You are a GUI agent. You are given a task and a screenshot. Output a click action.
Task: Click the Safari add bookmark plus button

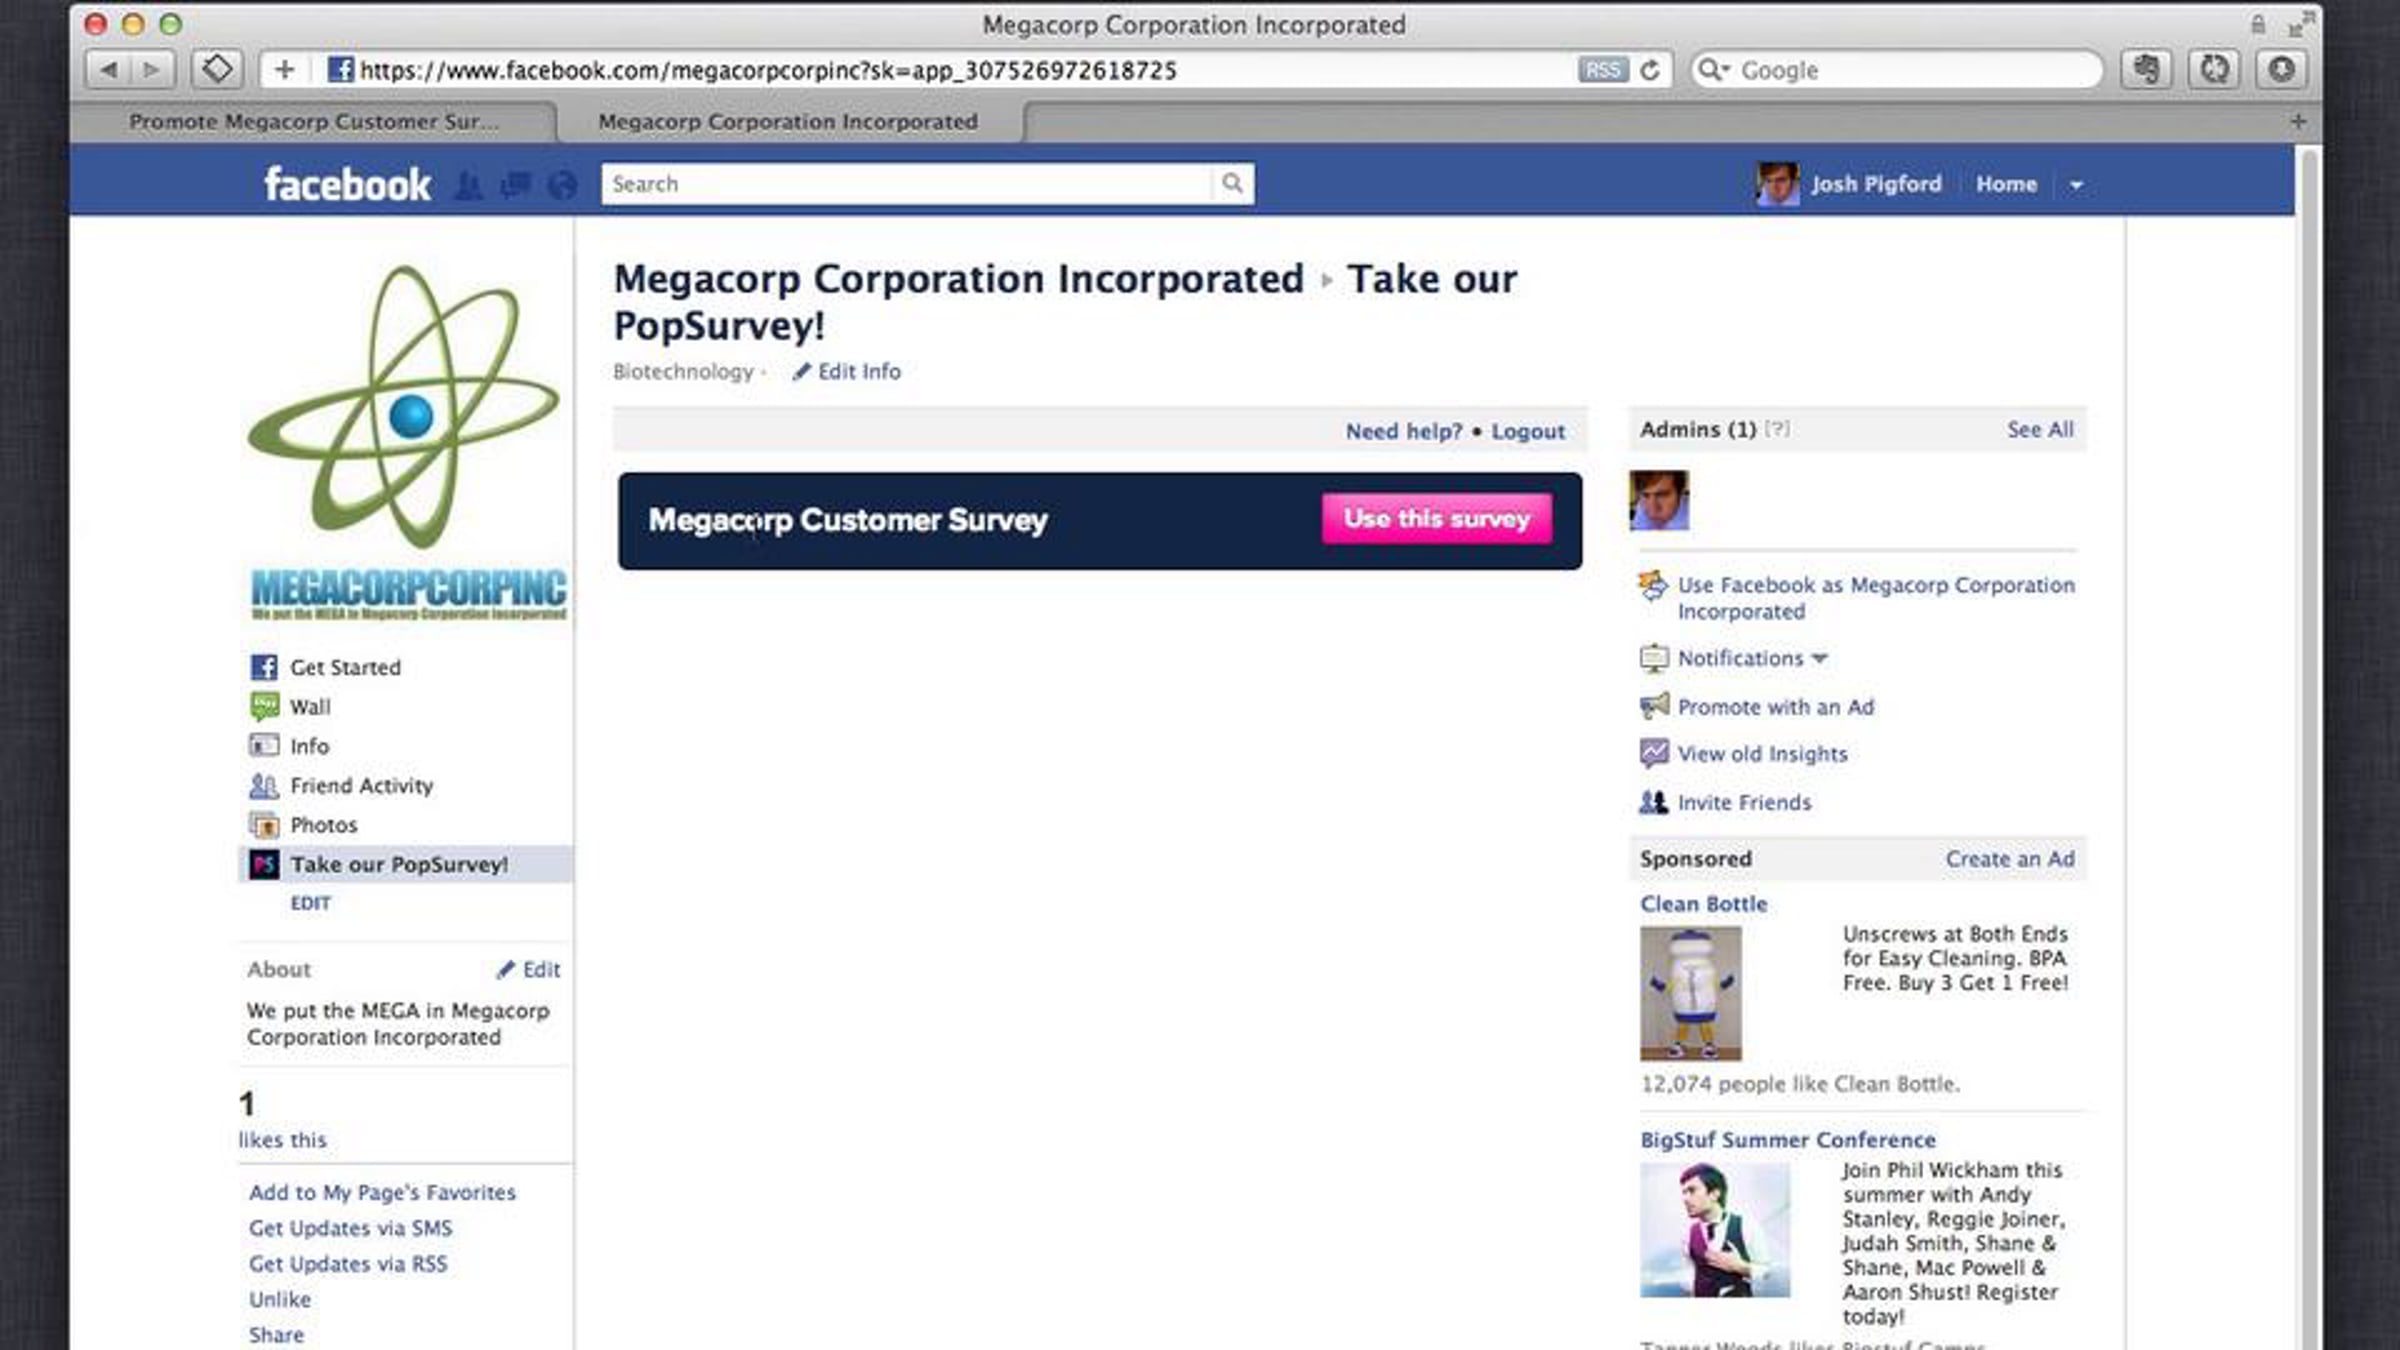(285, 70)
